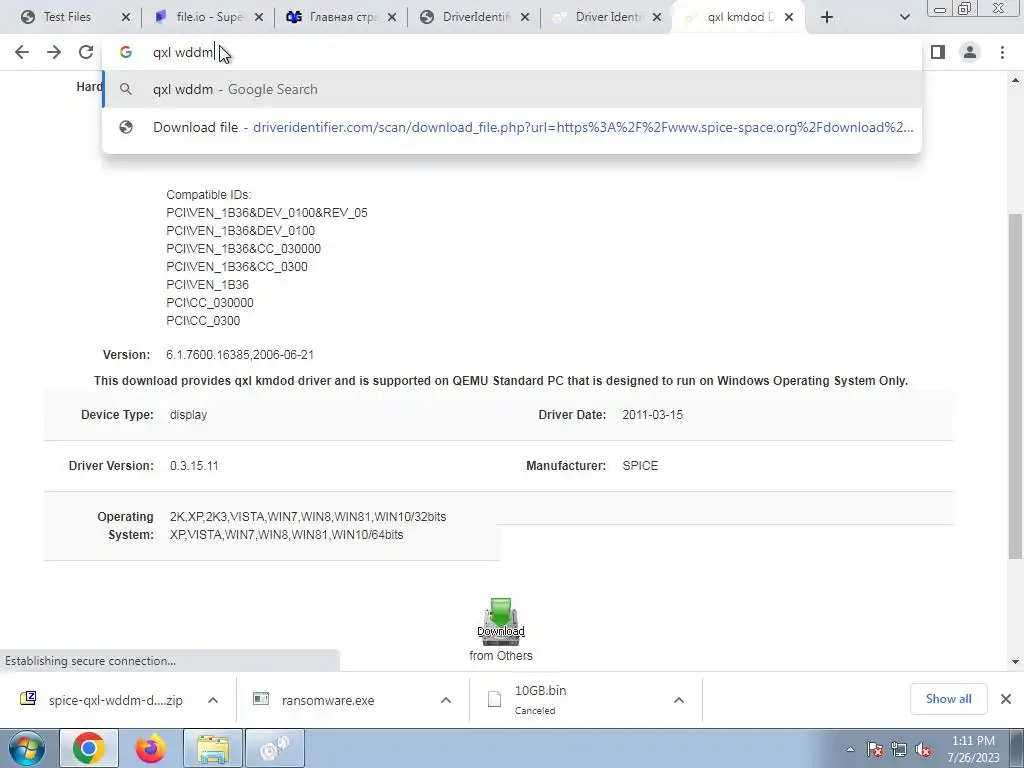Image resolution: width=1024 pixels, height=768 pixels.
Task: Click Show all downloads
Action: (x=948, y=699)
